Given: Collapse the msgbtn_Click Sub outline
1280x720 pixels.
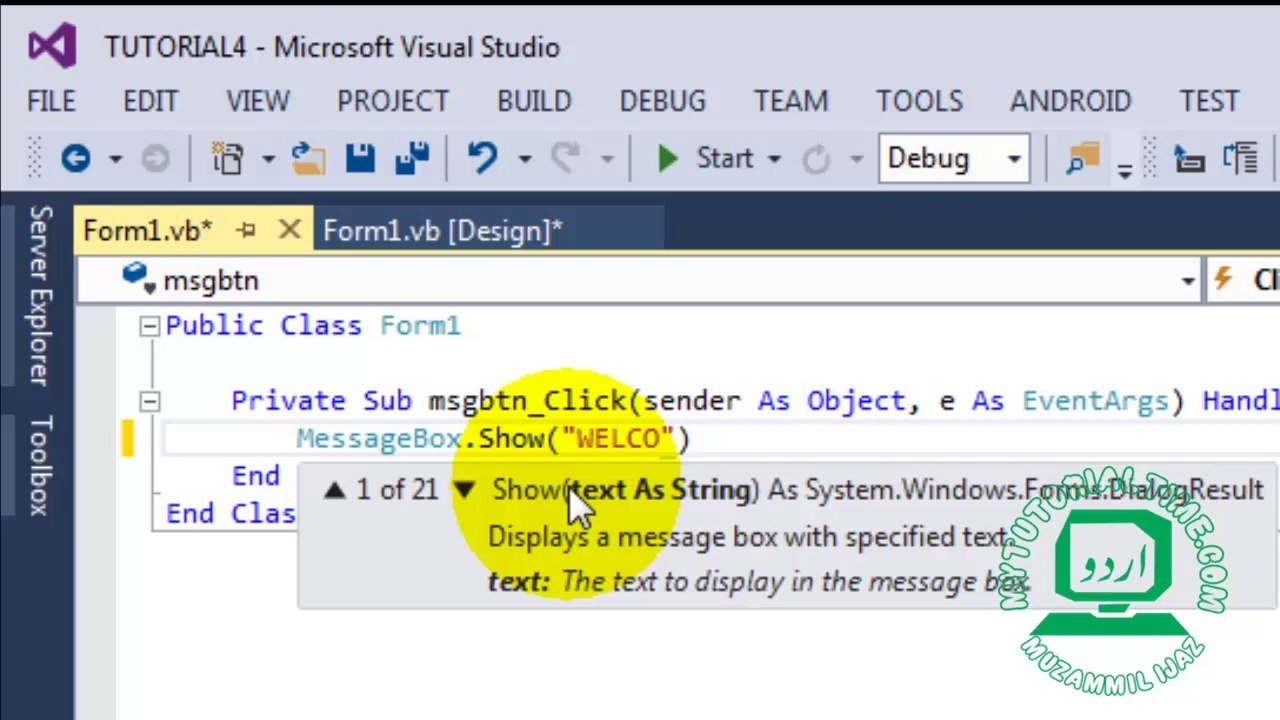Looking at the screenshot, I should pyautogui.click(x=149, y=401).
